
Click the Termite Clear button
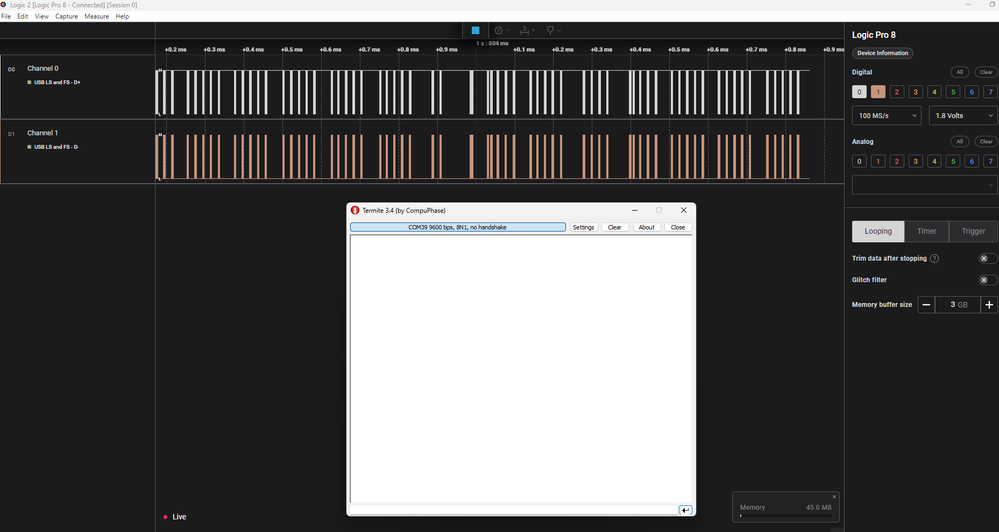614,227
